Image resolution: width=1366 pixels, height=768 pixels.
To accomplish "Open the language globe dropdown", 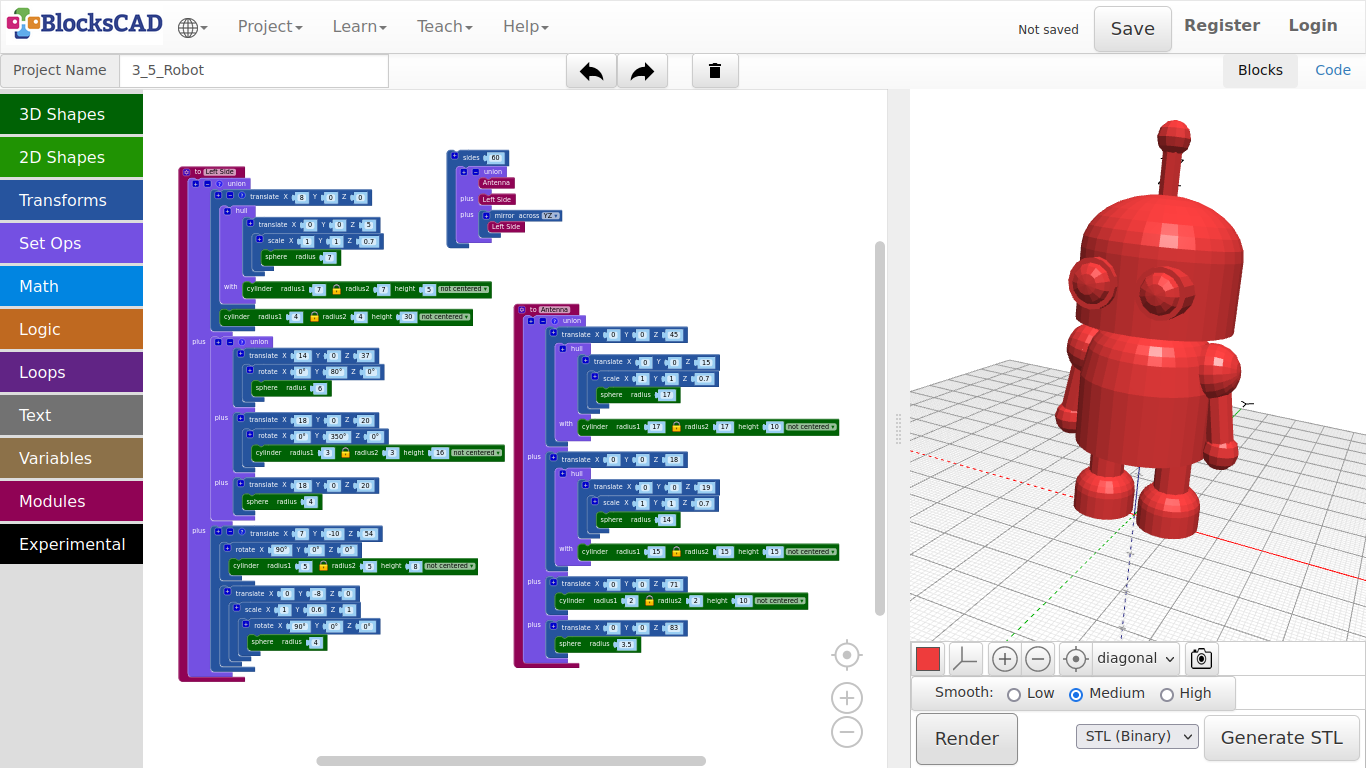I will pyautogui.click(x=192, y=28).
